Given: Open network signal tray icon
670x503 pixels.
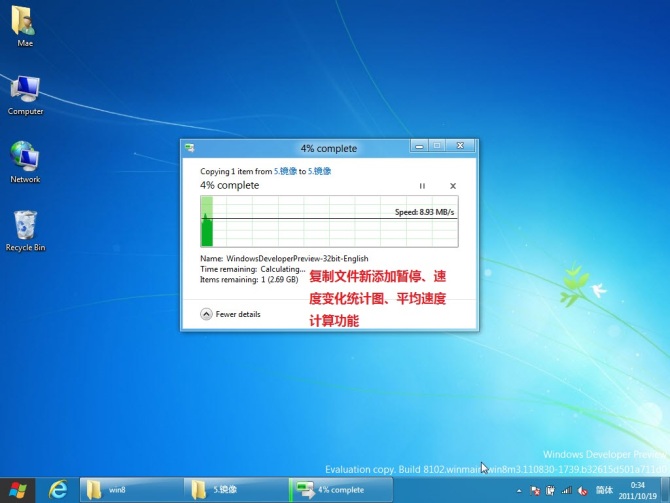Looking at the screenshot, I should [567, 491].
